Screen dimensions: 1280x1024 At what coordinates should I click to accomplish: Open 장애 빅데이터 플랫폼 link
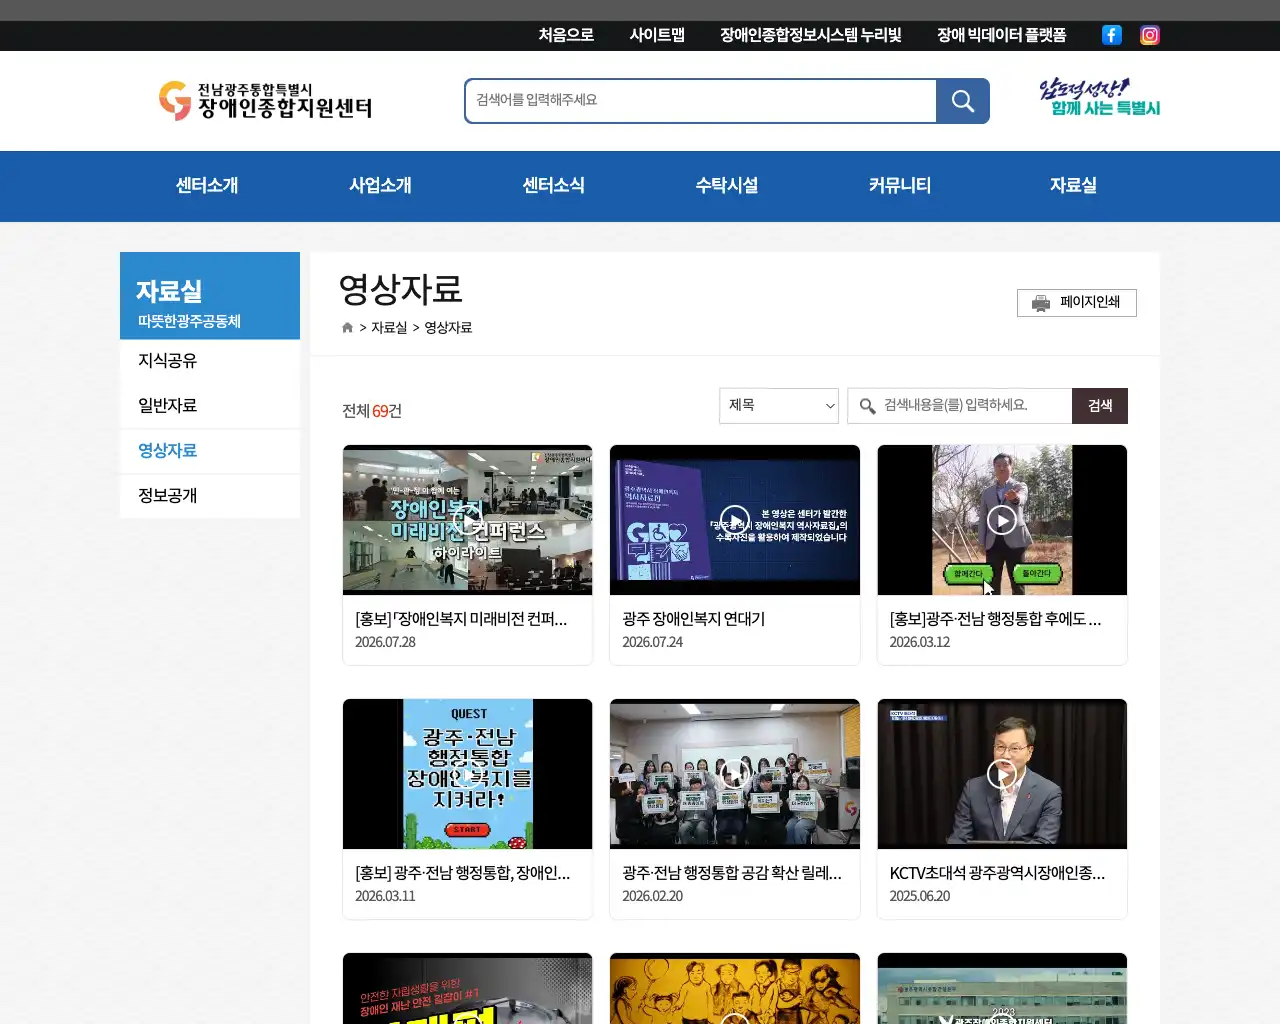click(1001, 35)
